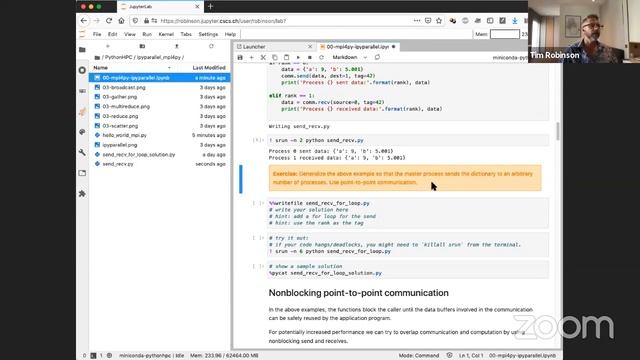Open the extension manager puzzle sidebar icon
The width and height of the screenshot is (640, 360).
click(82, 193)
